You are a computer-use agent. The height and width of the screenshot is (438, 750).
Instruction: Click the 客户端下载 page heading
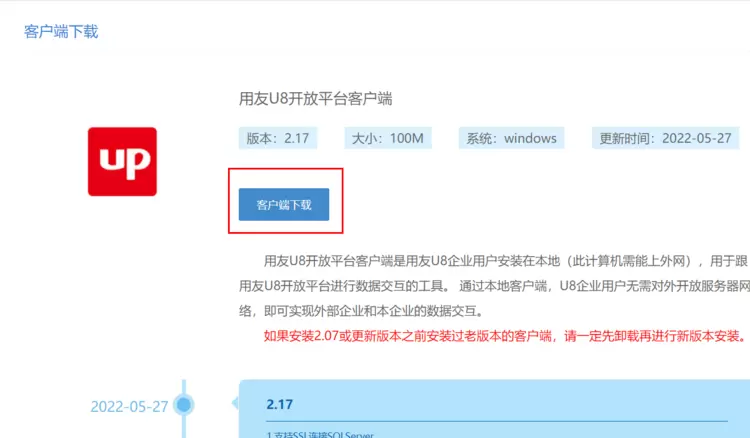pyautogui.click(x=61, y=31)
